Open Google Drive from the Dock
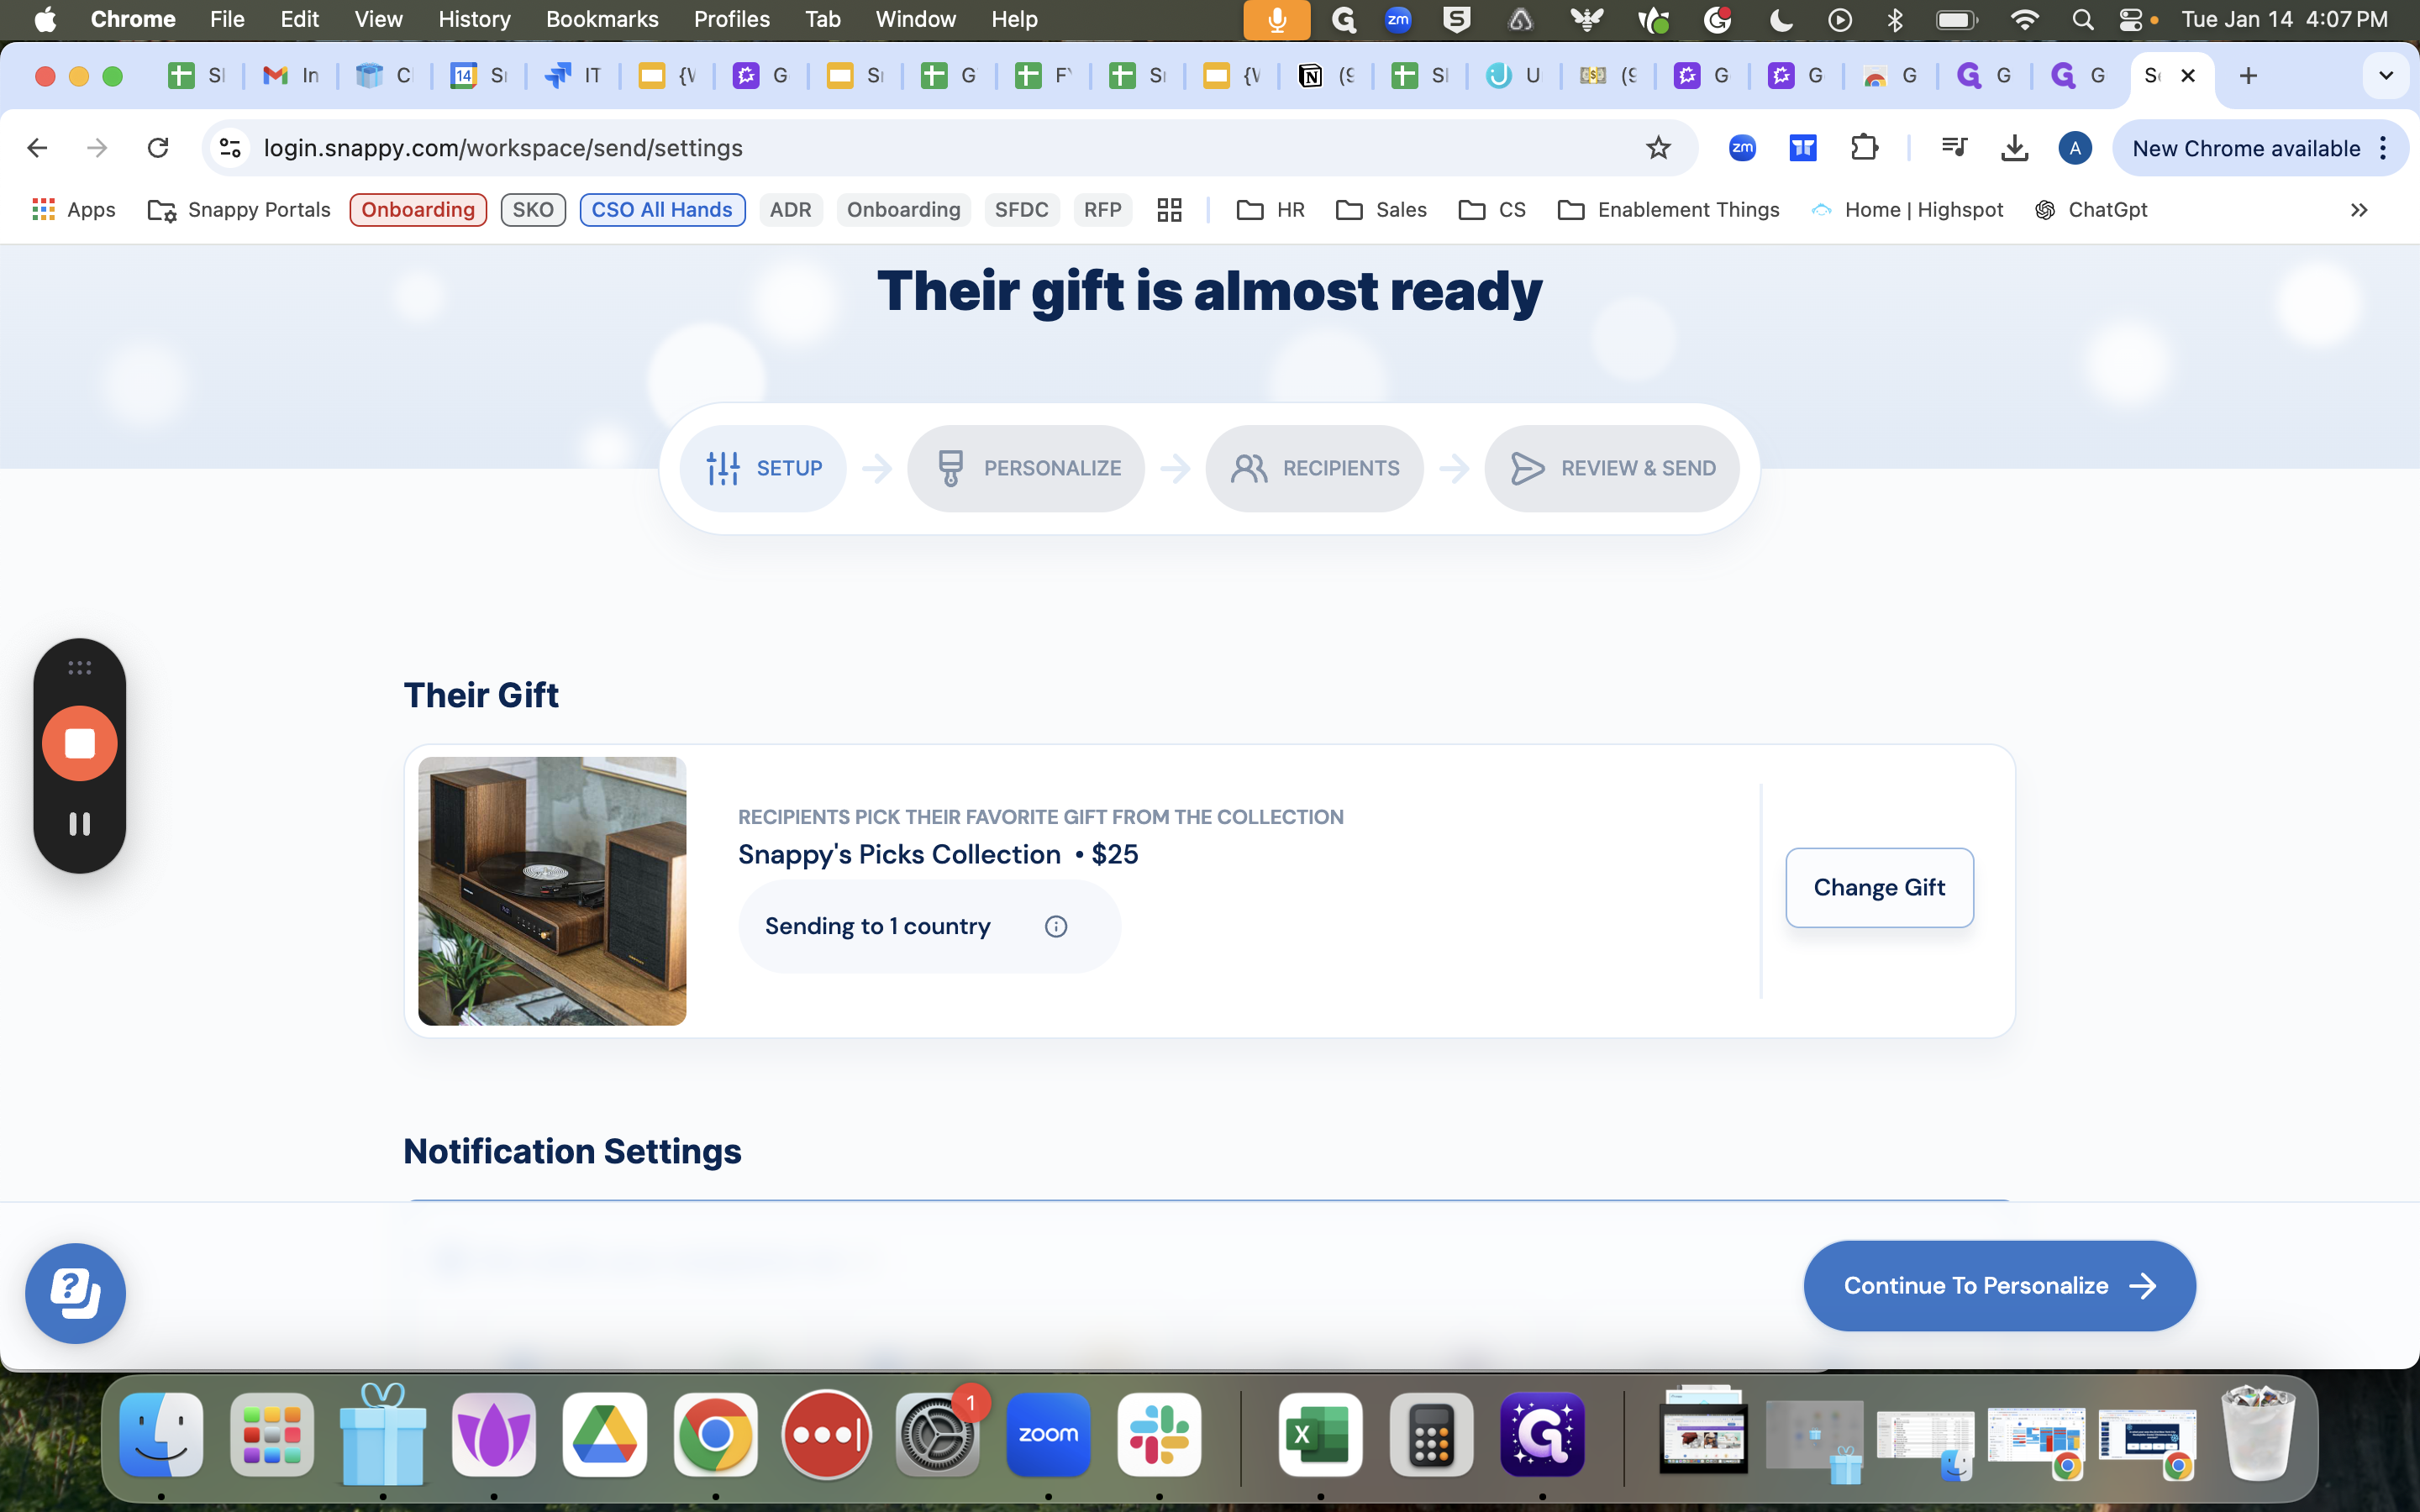2420x1512 pixels. (x=604, y=1434)
